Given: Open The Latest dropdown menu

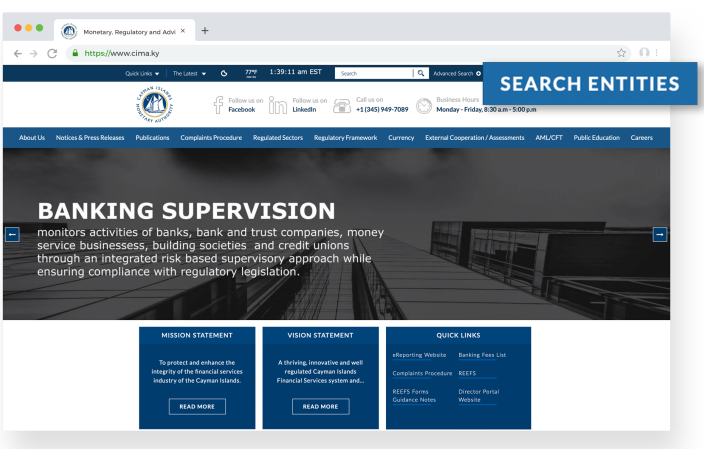Looking at the screenshot, I should [x=189, y=73].
